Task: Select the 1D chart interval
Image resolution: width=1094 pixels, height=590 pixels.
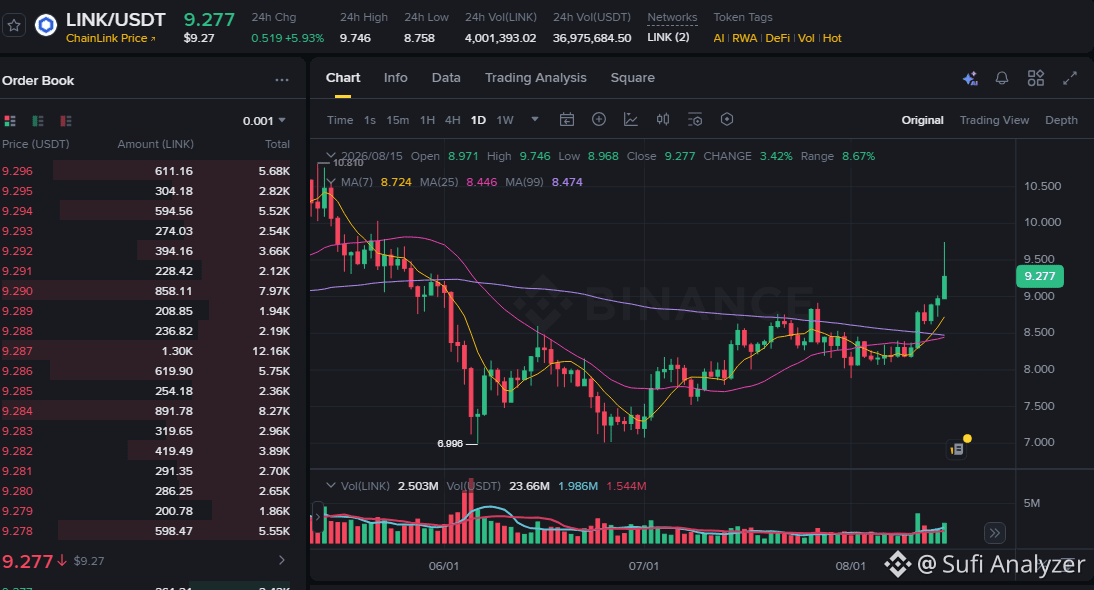Action: (478, 120)
